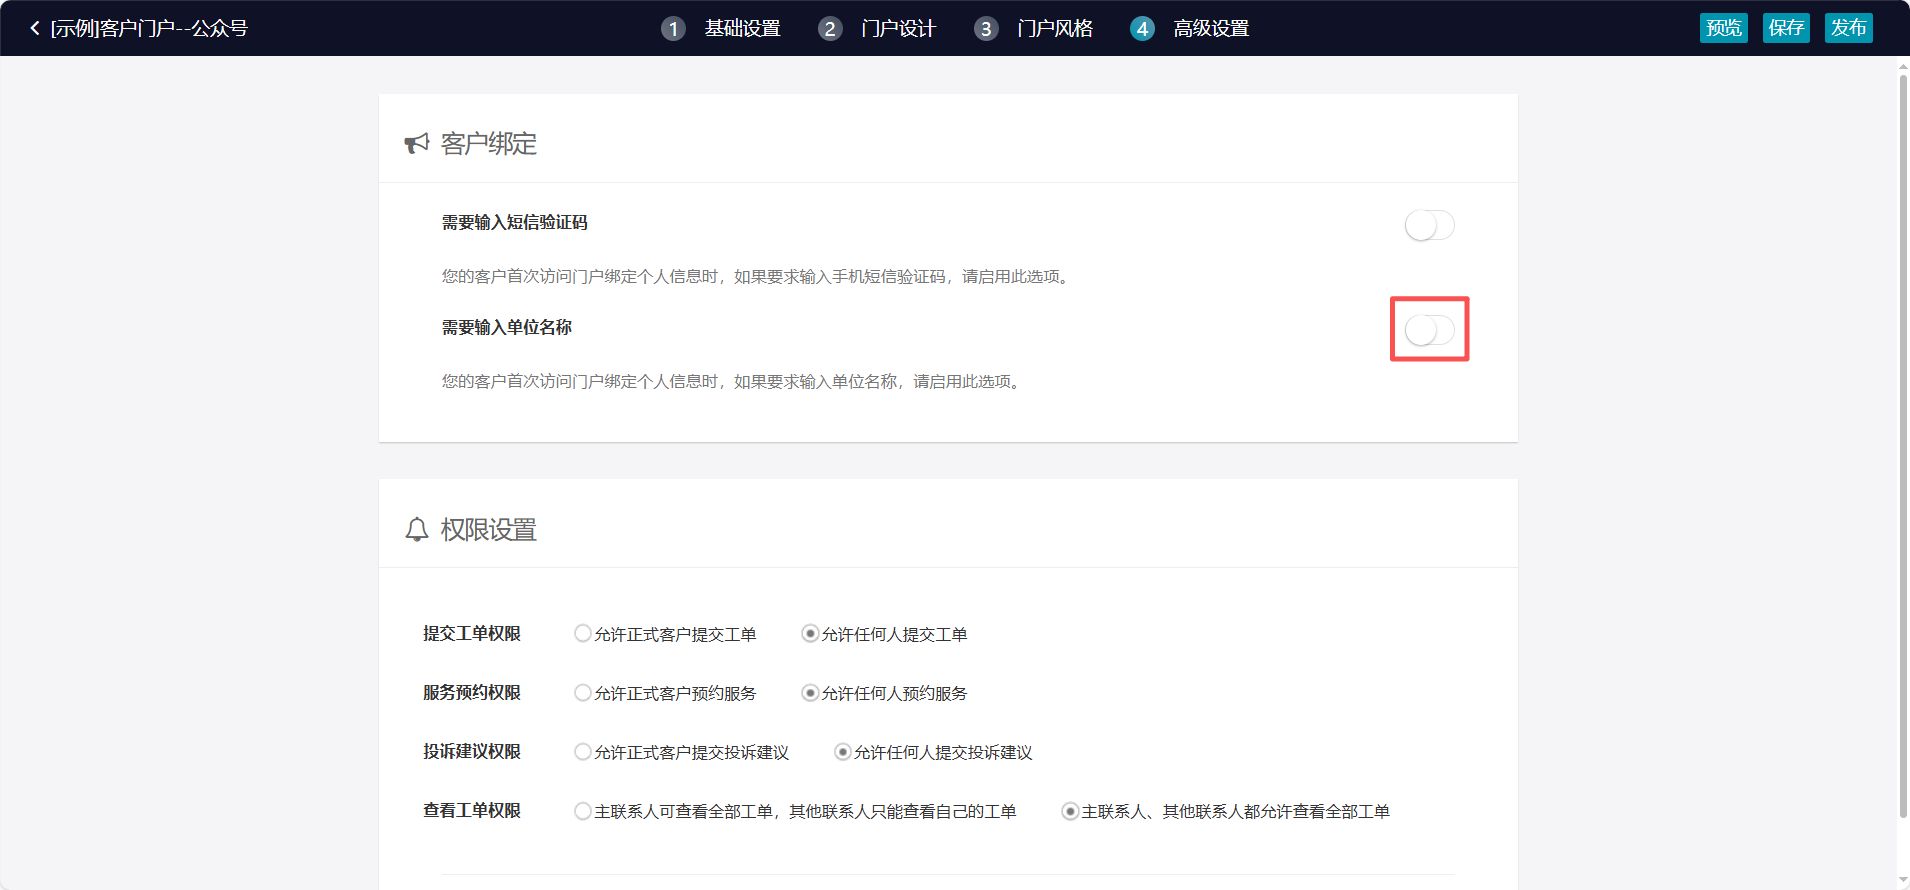Select 允许任何人预约服务 radio option
The height and width of the screenshot is (890, 1910).
pos(810,692)
